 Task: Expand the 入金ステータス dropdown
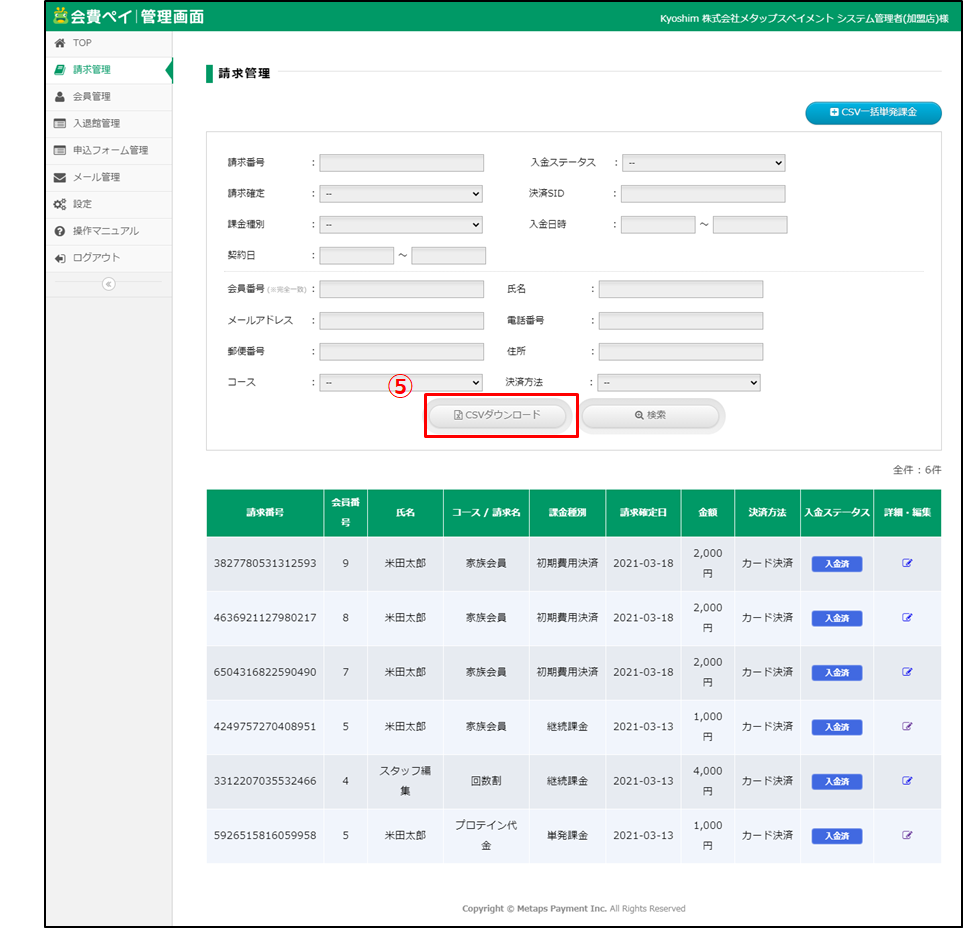point(703,163)
